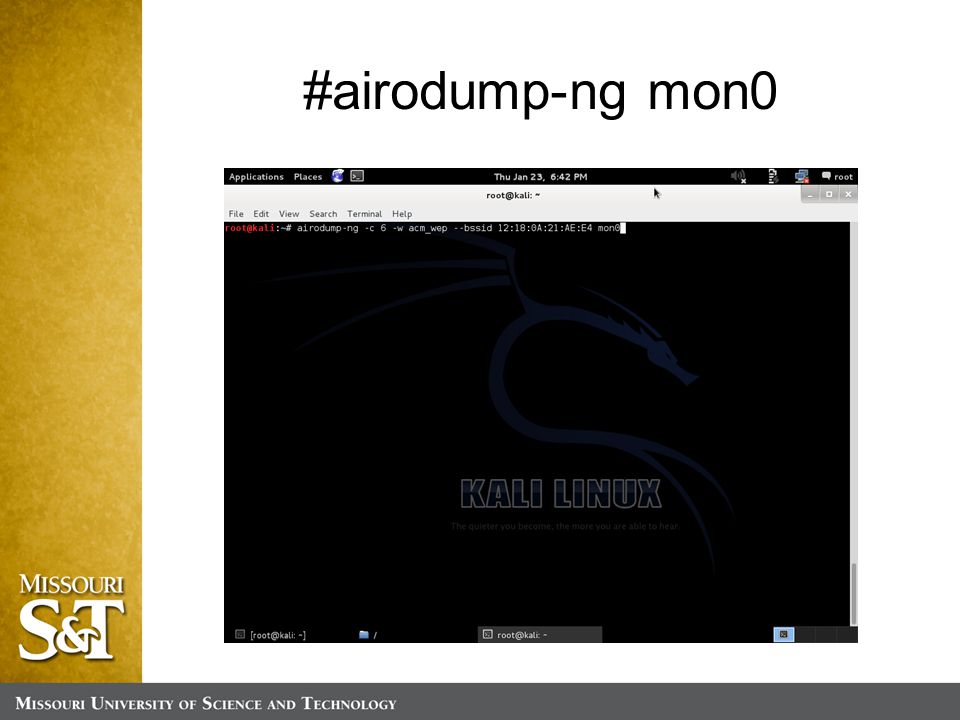Click the accessibility or power document icon in the tray
This screenshot has height=720, width=960.
point(773,176)
